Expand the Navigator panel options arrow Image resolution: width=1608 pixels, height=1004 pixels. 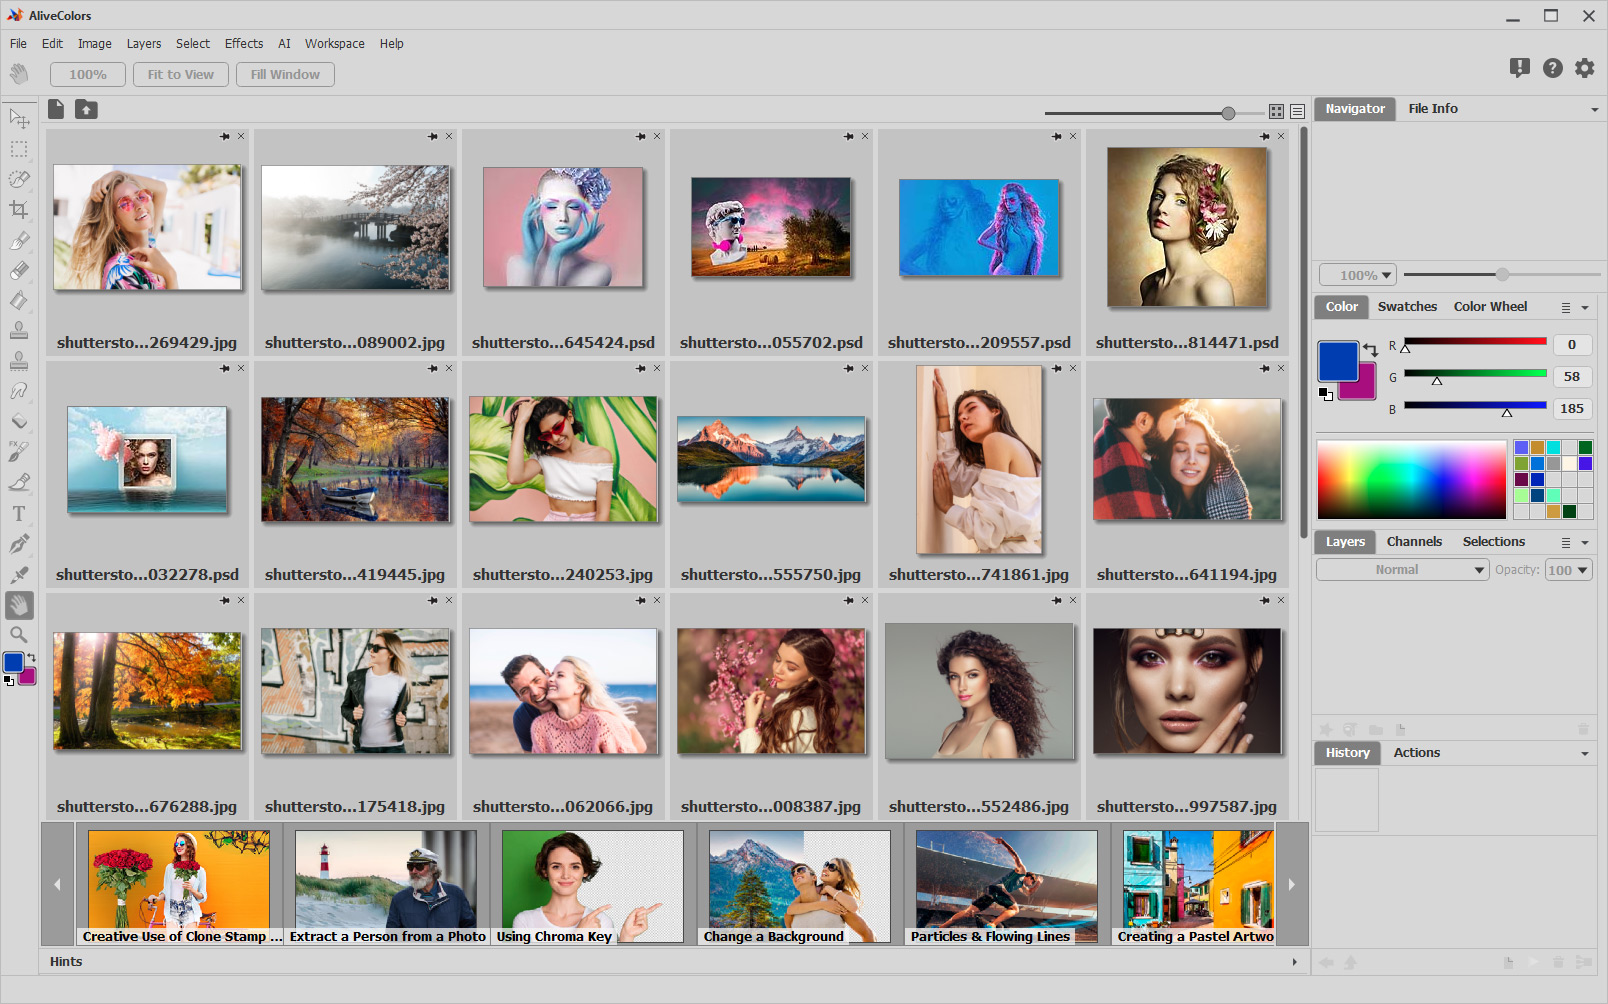point(1595,110)
